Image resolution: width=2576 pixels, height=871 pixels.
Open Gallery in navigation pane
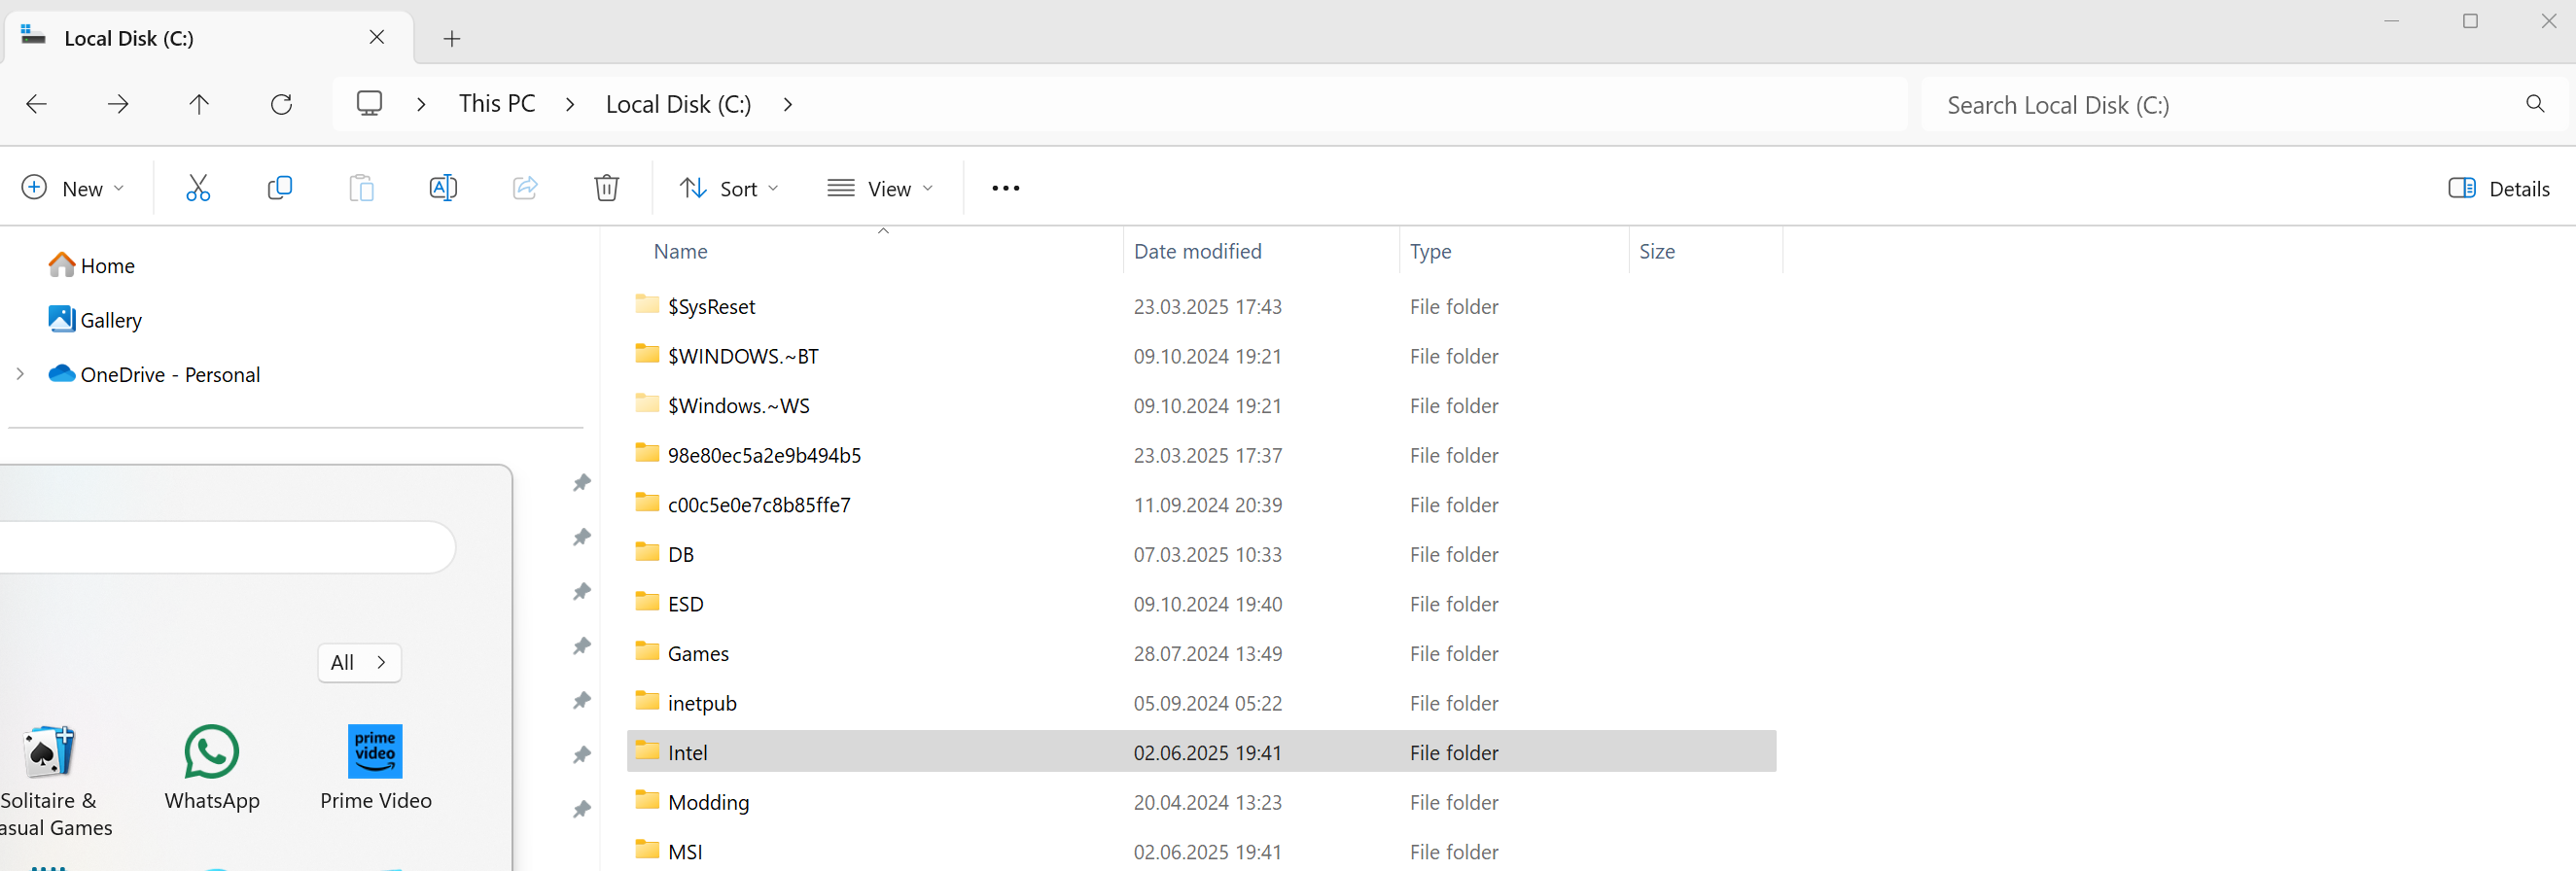point(96,320)
